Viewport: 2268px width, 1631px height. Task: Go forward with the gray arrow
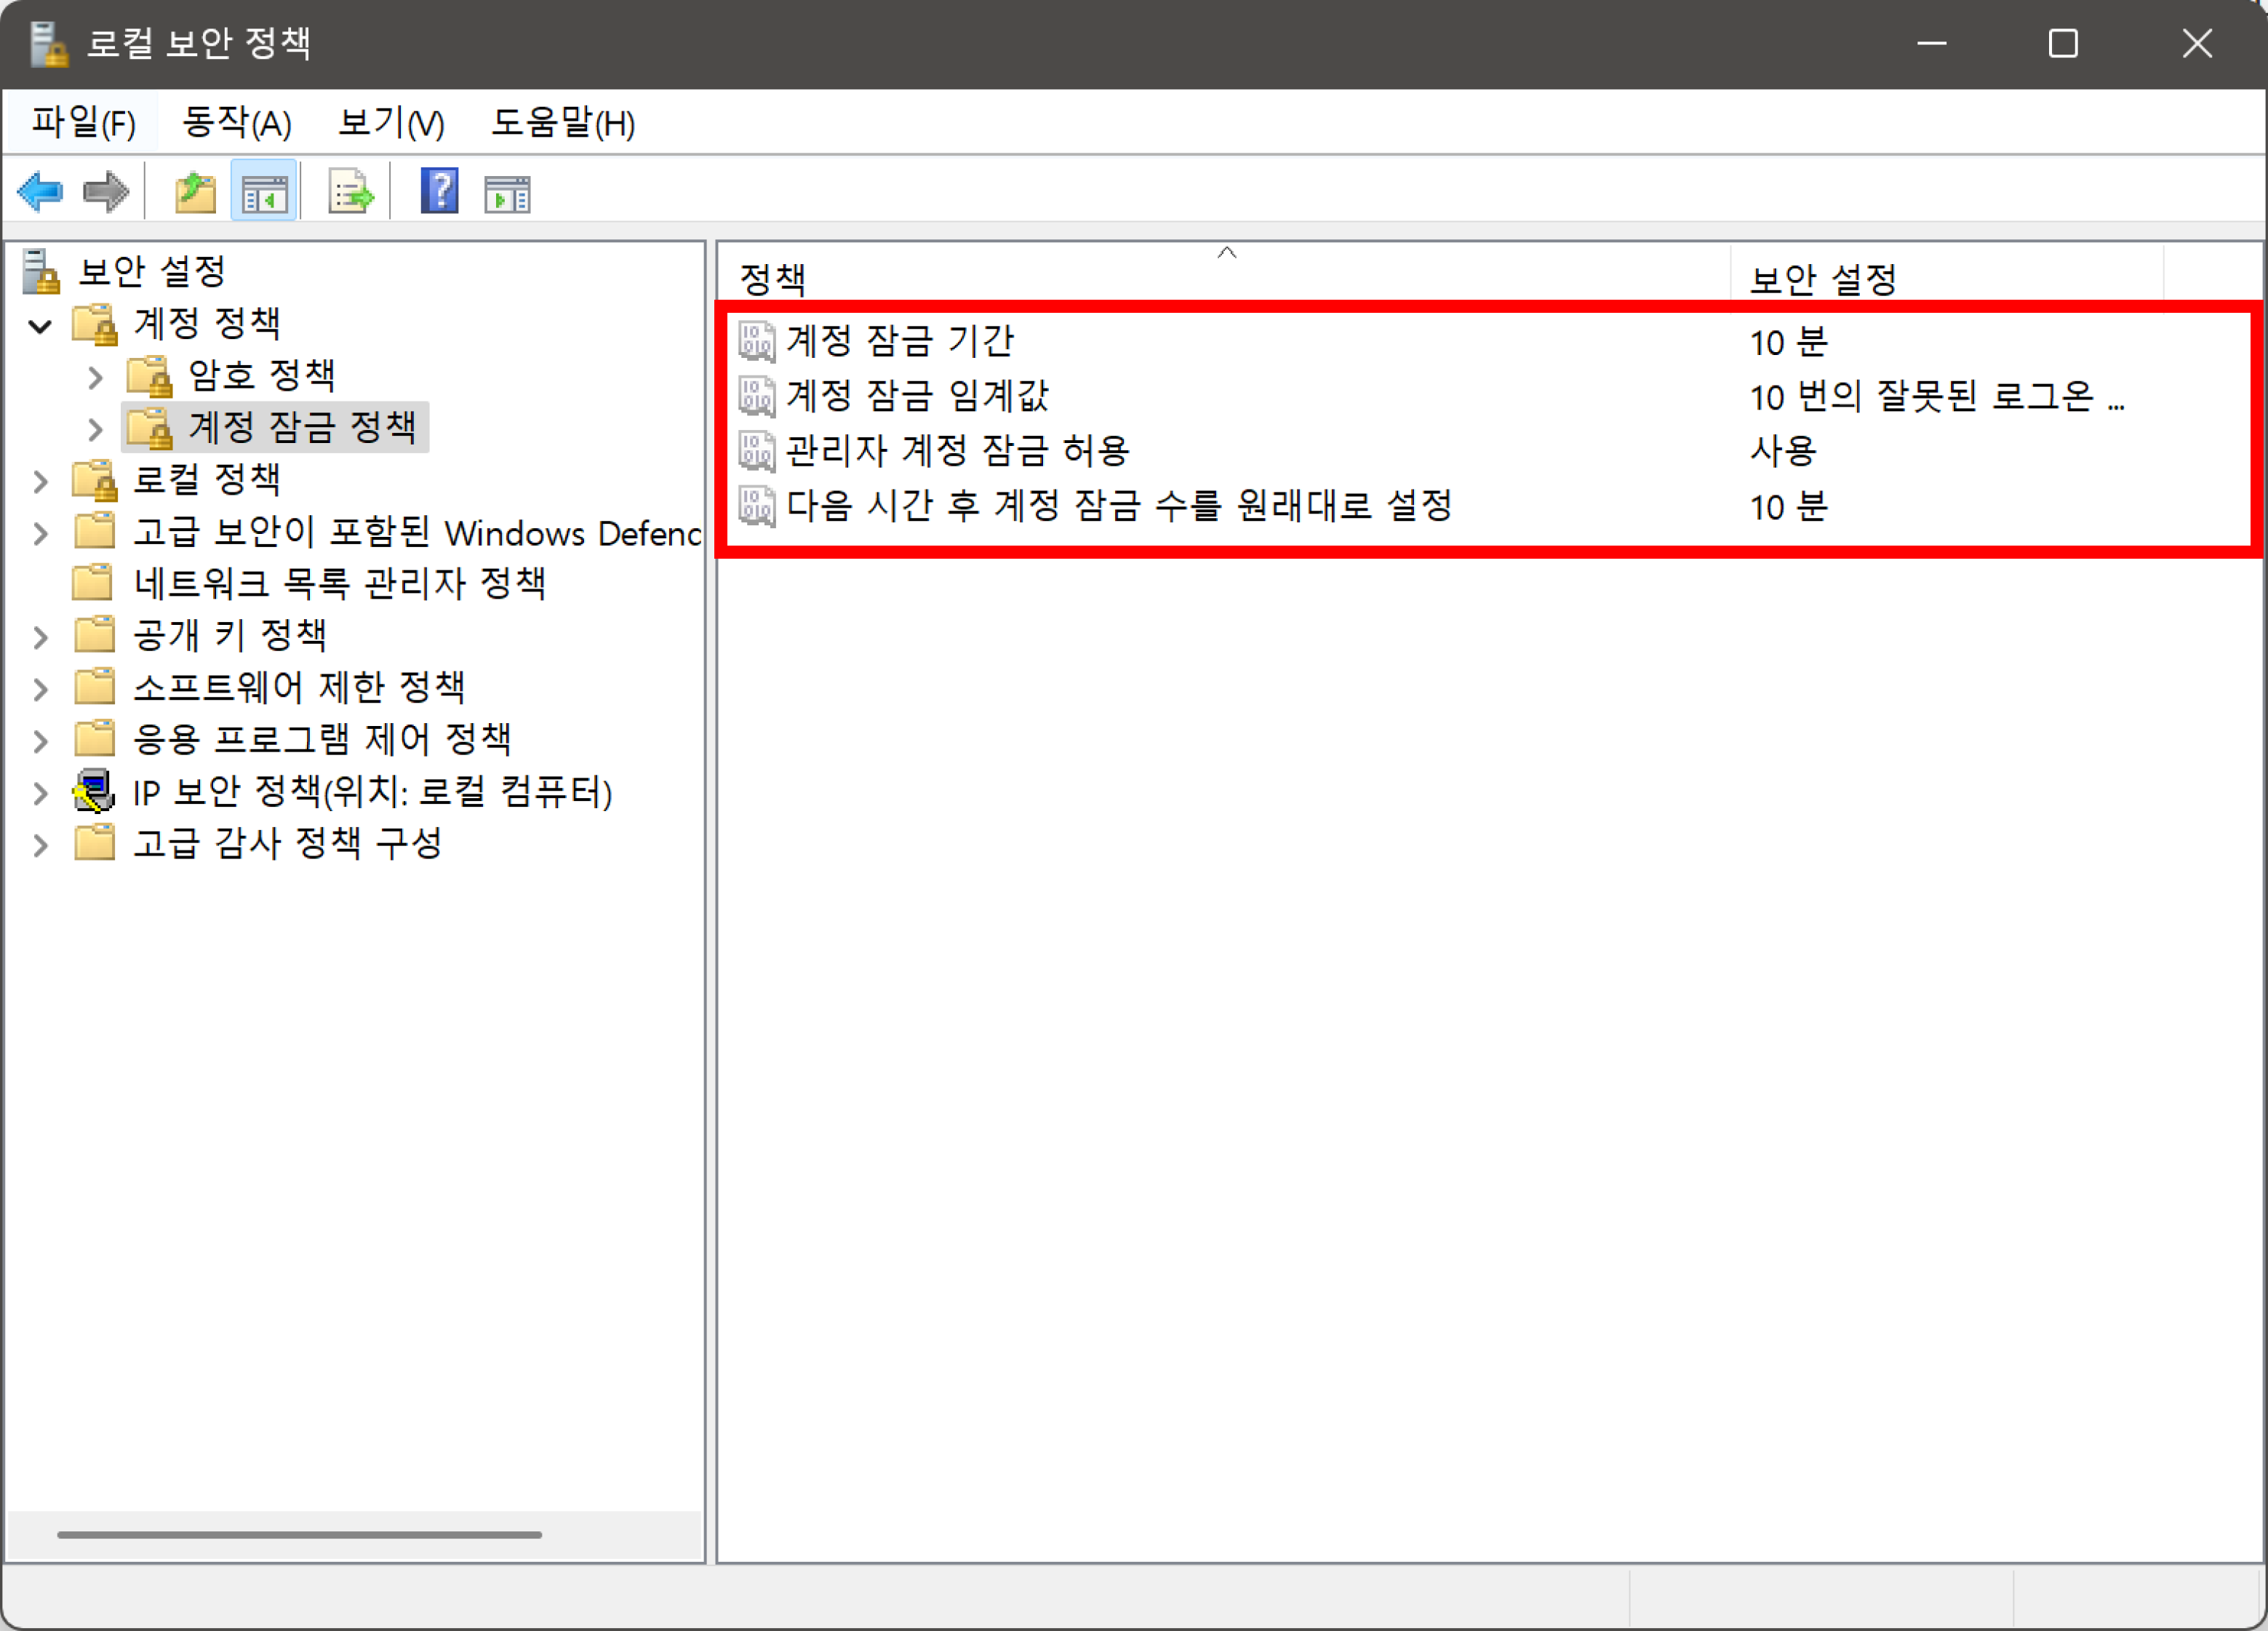point(106,191)
